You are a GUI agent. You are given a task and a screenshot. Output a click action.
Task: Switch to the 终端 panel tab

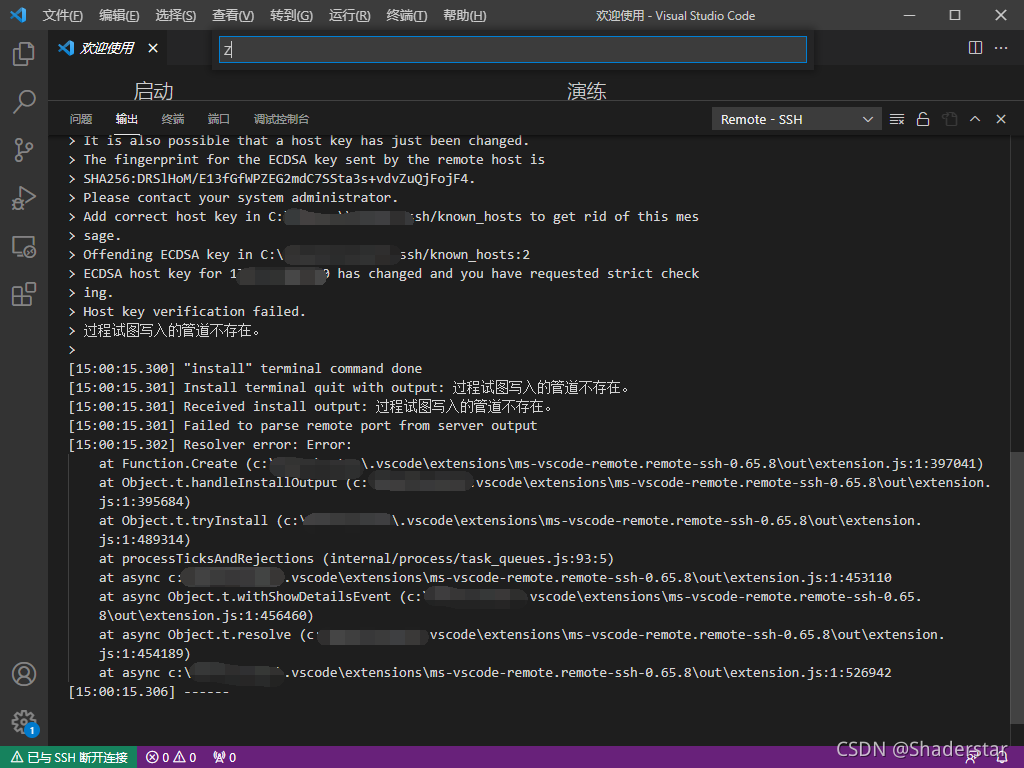pos(172,119)
